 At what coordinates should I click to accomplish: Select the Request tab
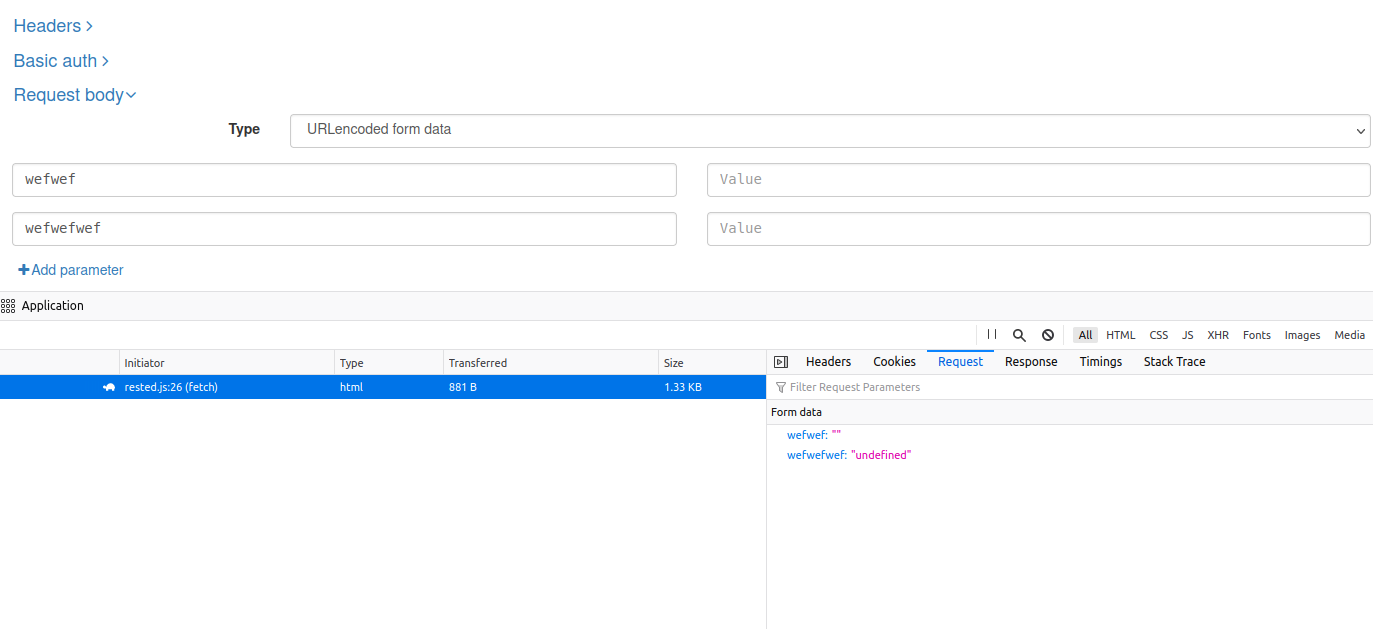pyautogui.click(x=960, y=362)
